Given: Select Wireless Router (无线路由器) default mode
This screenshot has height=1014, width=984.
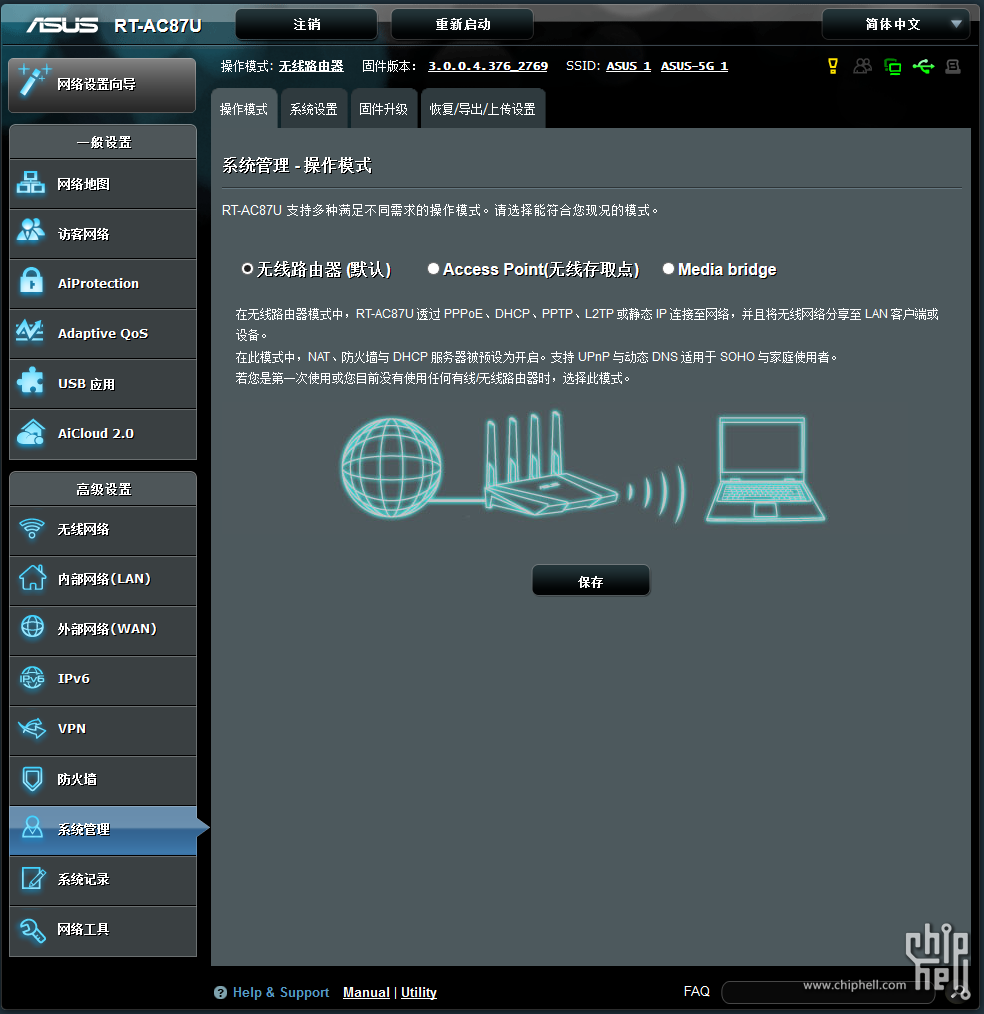Looking at the screenshot, I should pyautogui.click(x=247, y=268).
